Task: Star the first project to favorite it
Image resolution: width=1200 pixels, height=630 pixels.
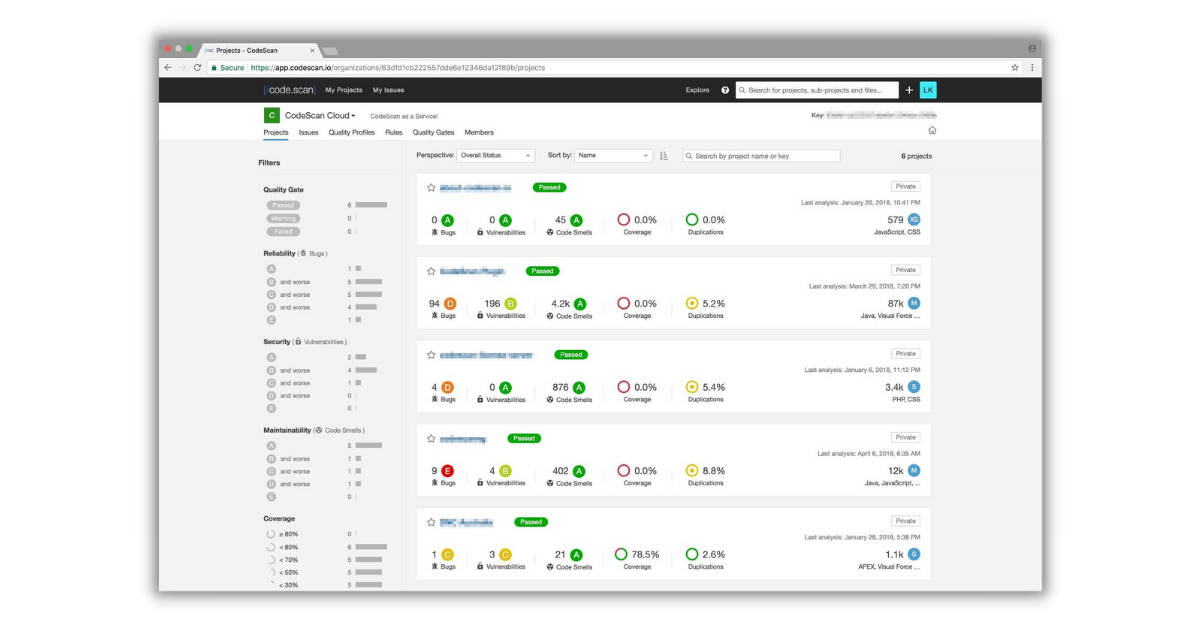Action: [x=430, y=186]
